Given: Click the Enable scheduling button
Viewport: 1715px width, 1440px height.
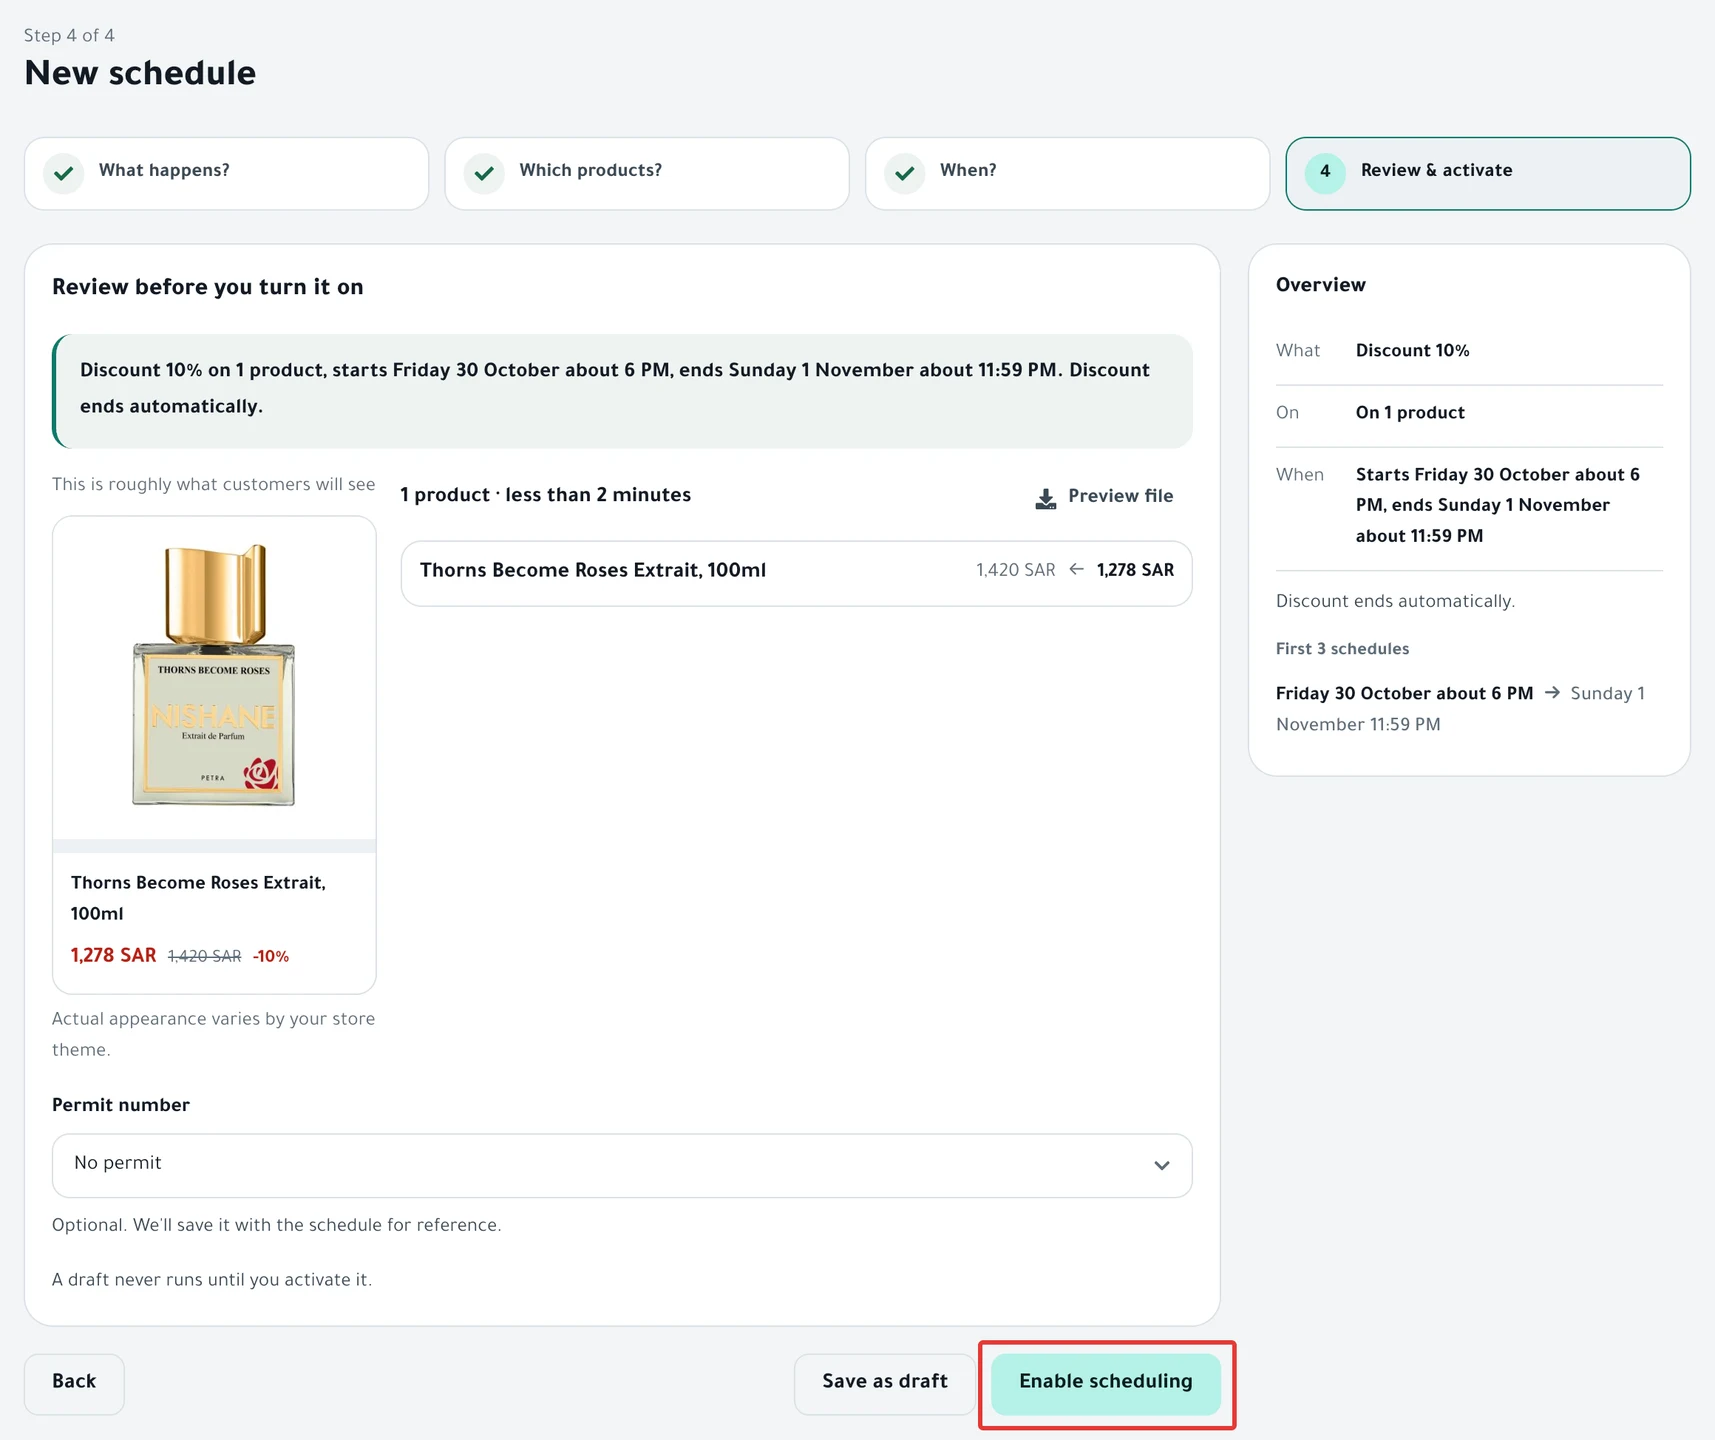Looking at the screenshot, I should [x=1106, y=1384].
